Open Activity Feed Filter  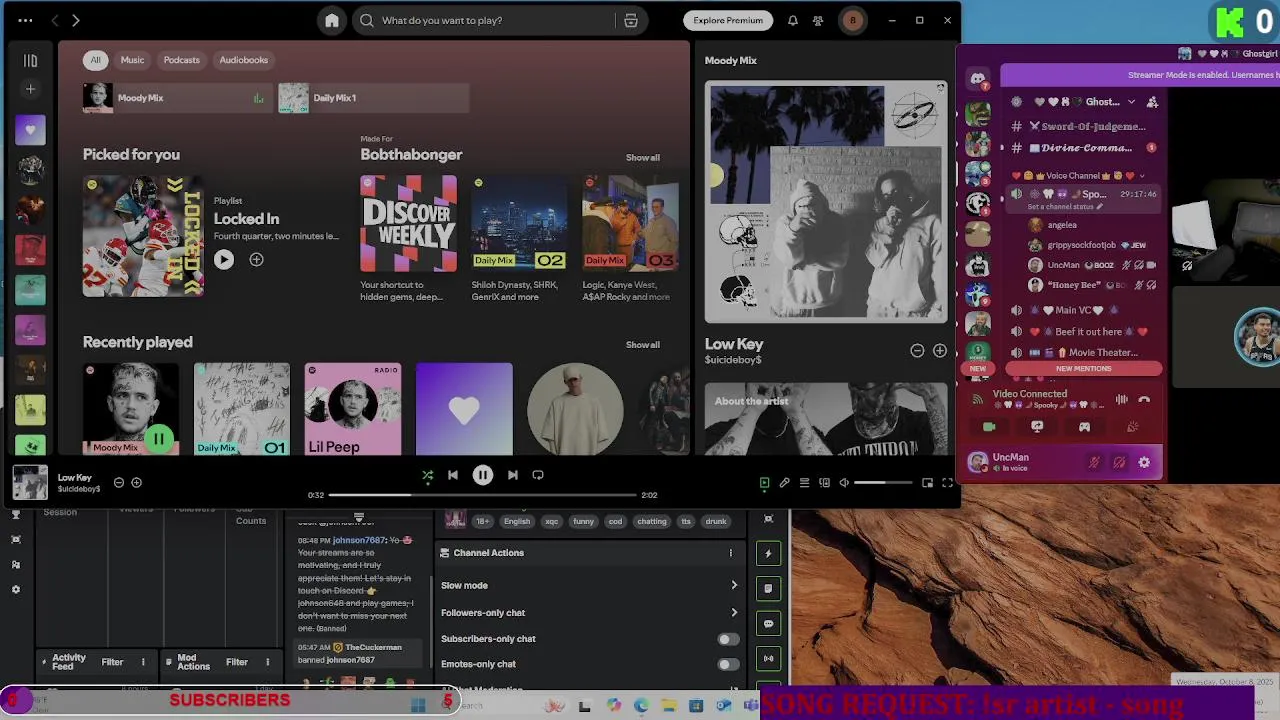tap(112, 662)
